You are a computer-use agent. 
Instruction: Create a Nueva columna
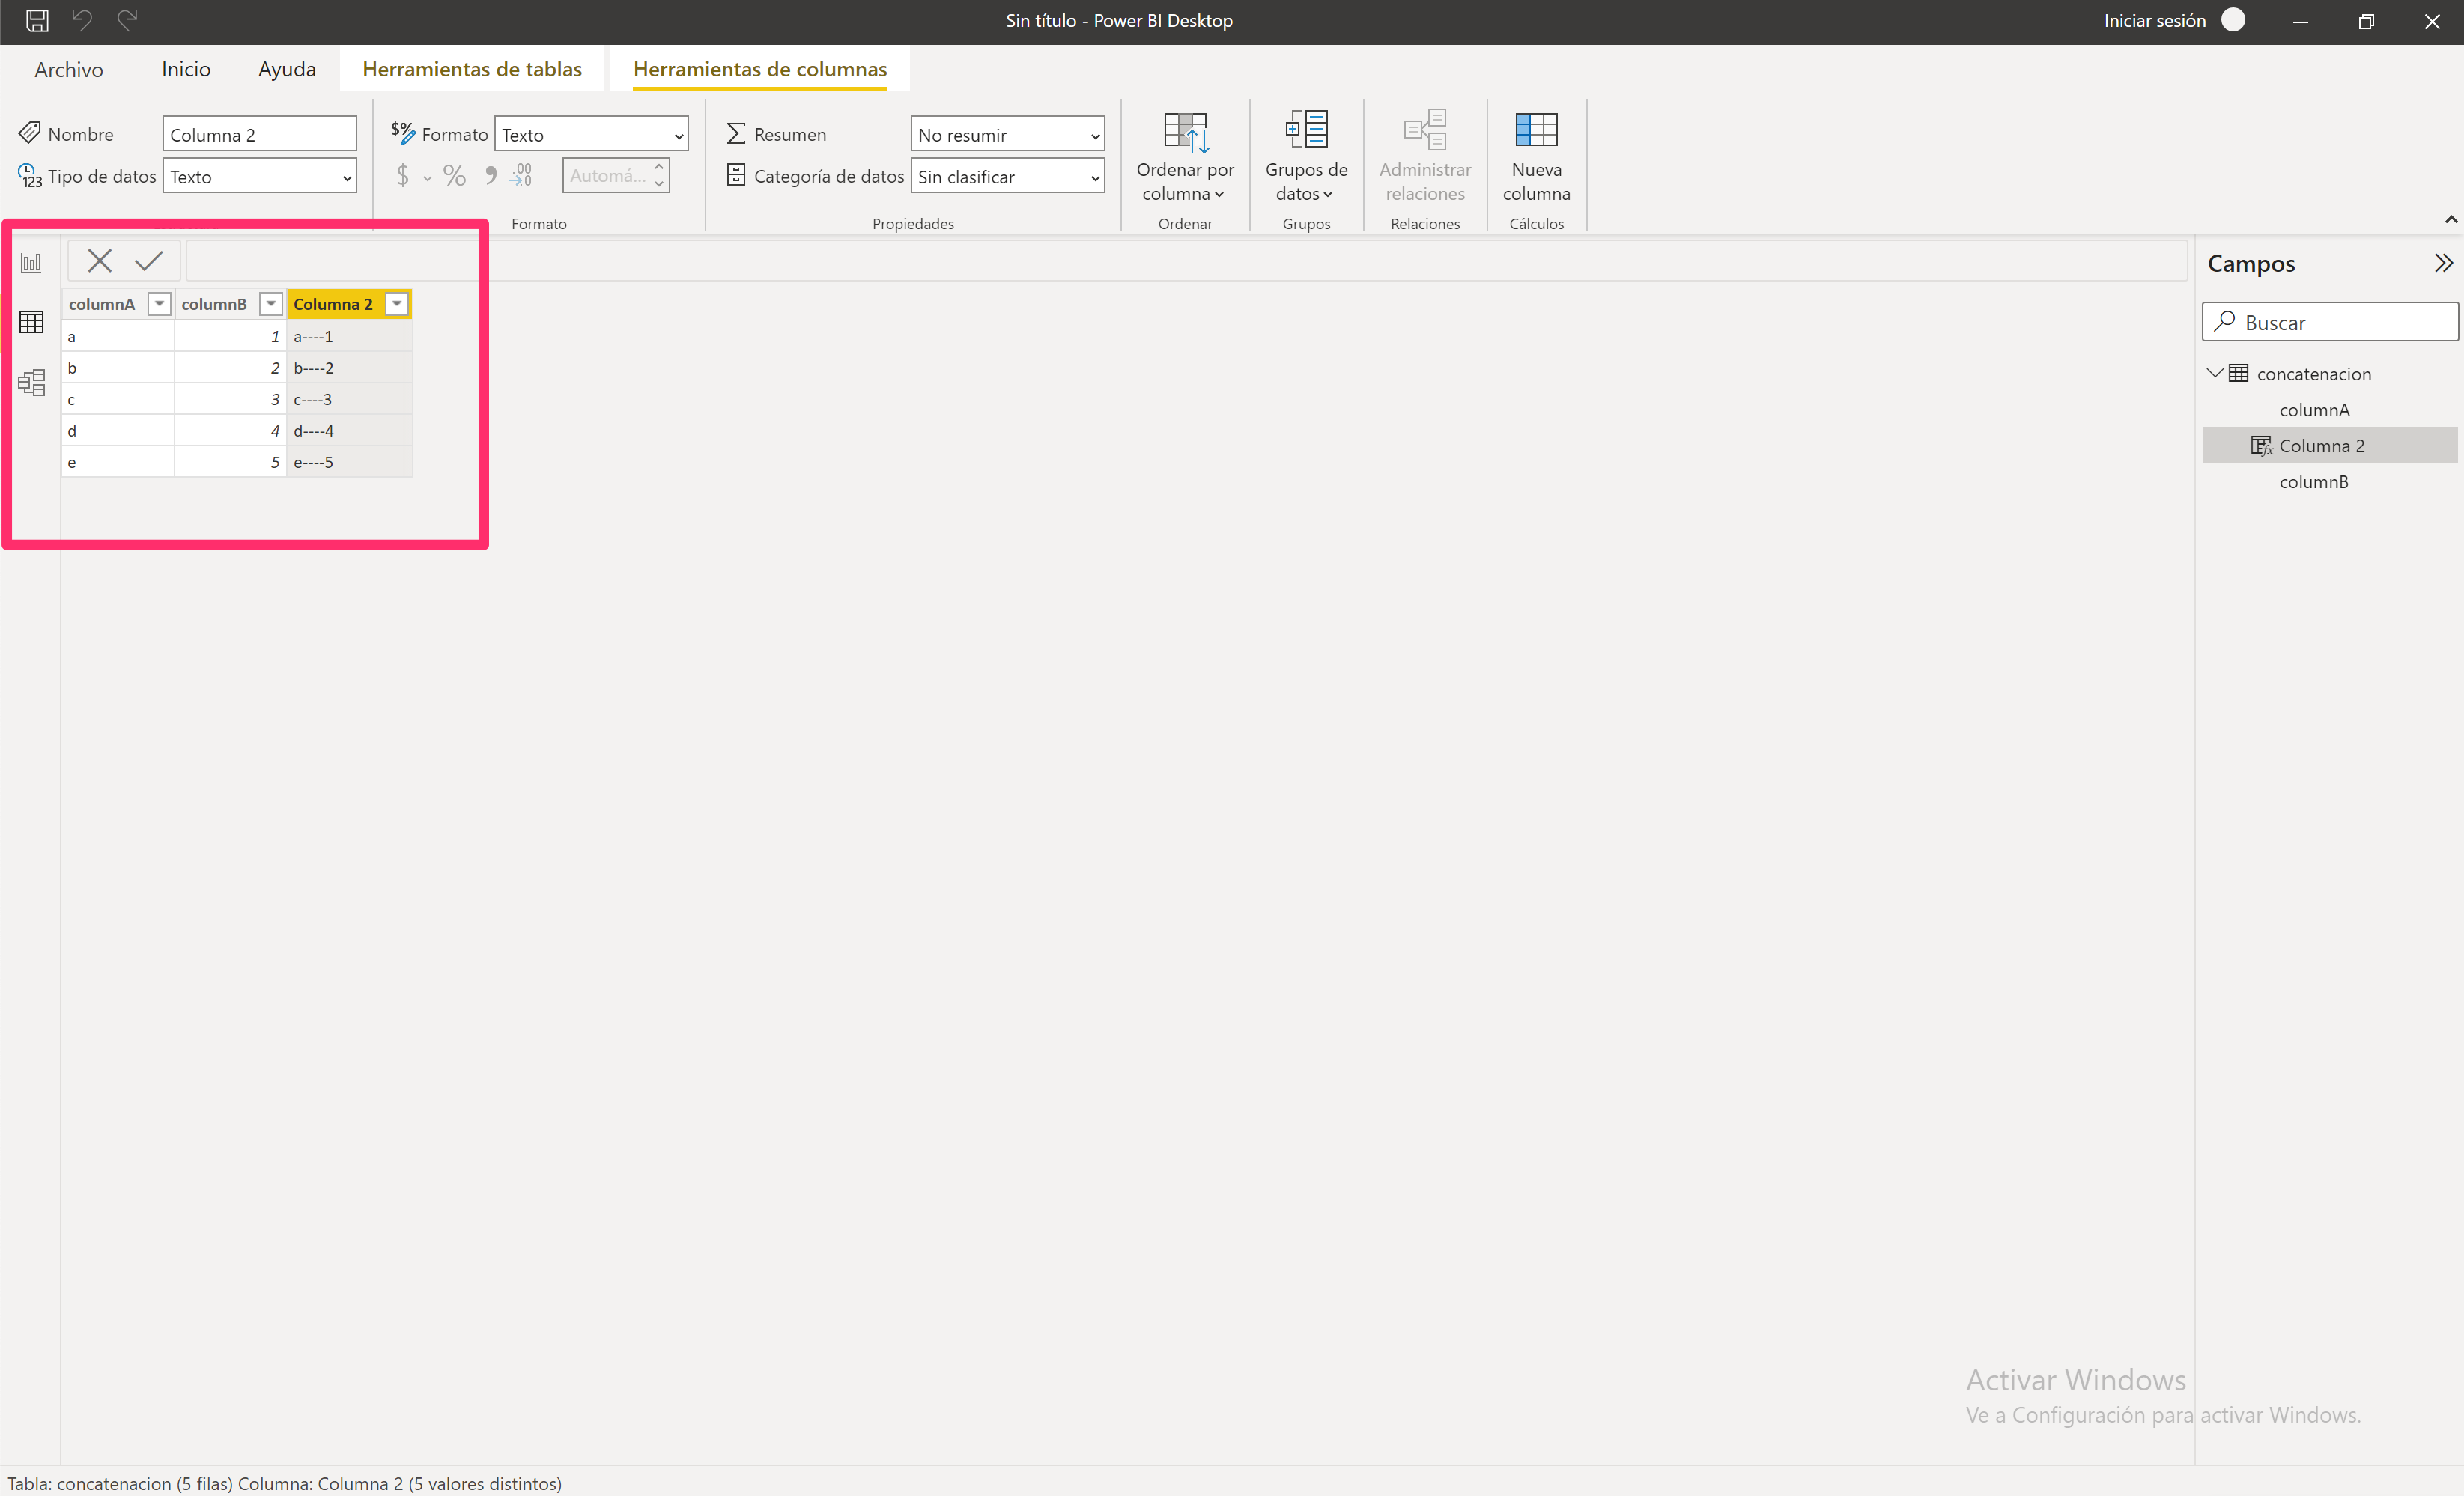point(1536,156)
